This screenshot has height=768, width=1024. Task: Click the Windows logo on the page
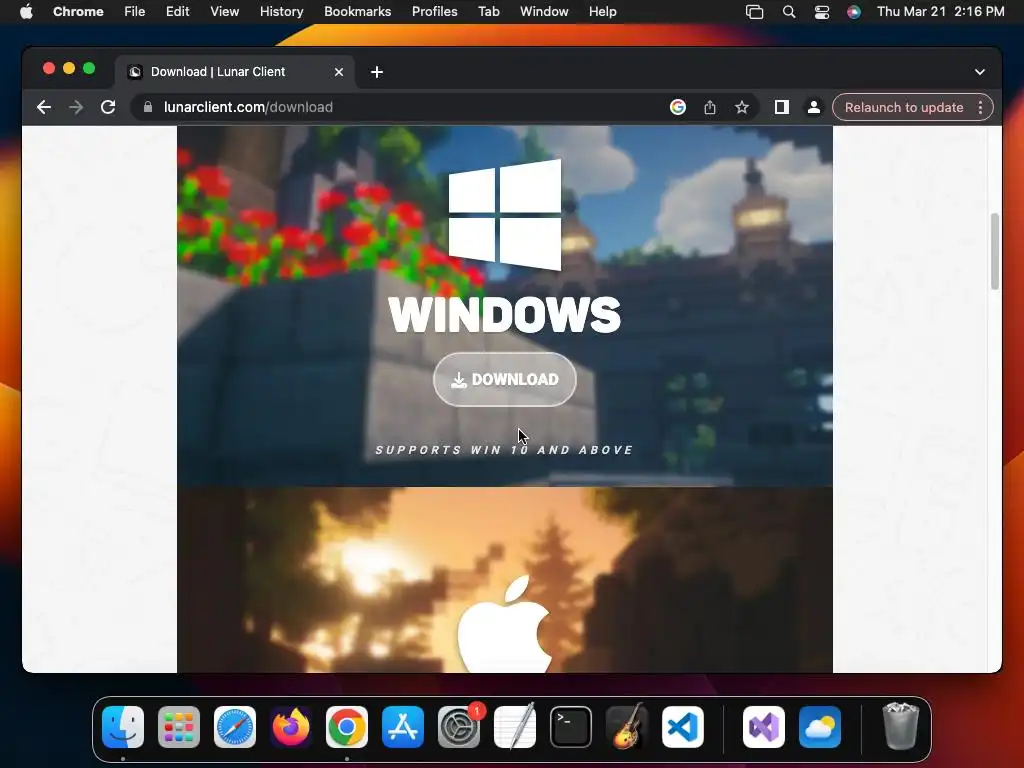pyautogui.click(x=505, y=215)
